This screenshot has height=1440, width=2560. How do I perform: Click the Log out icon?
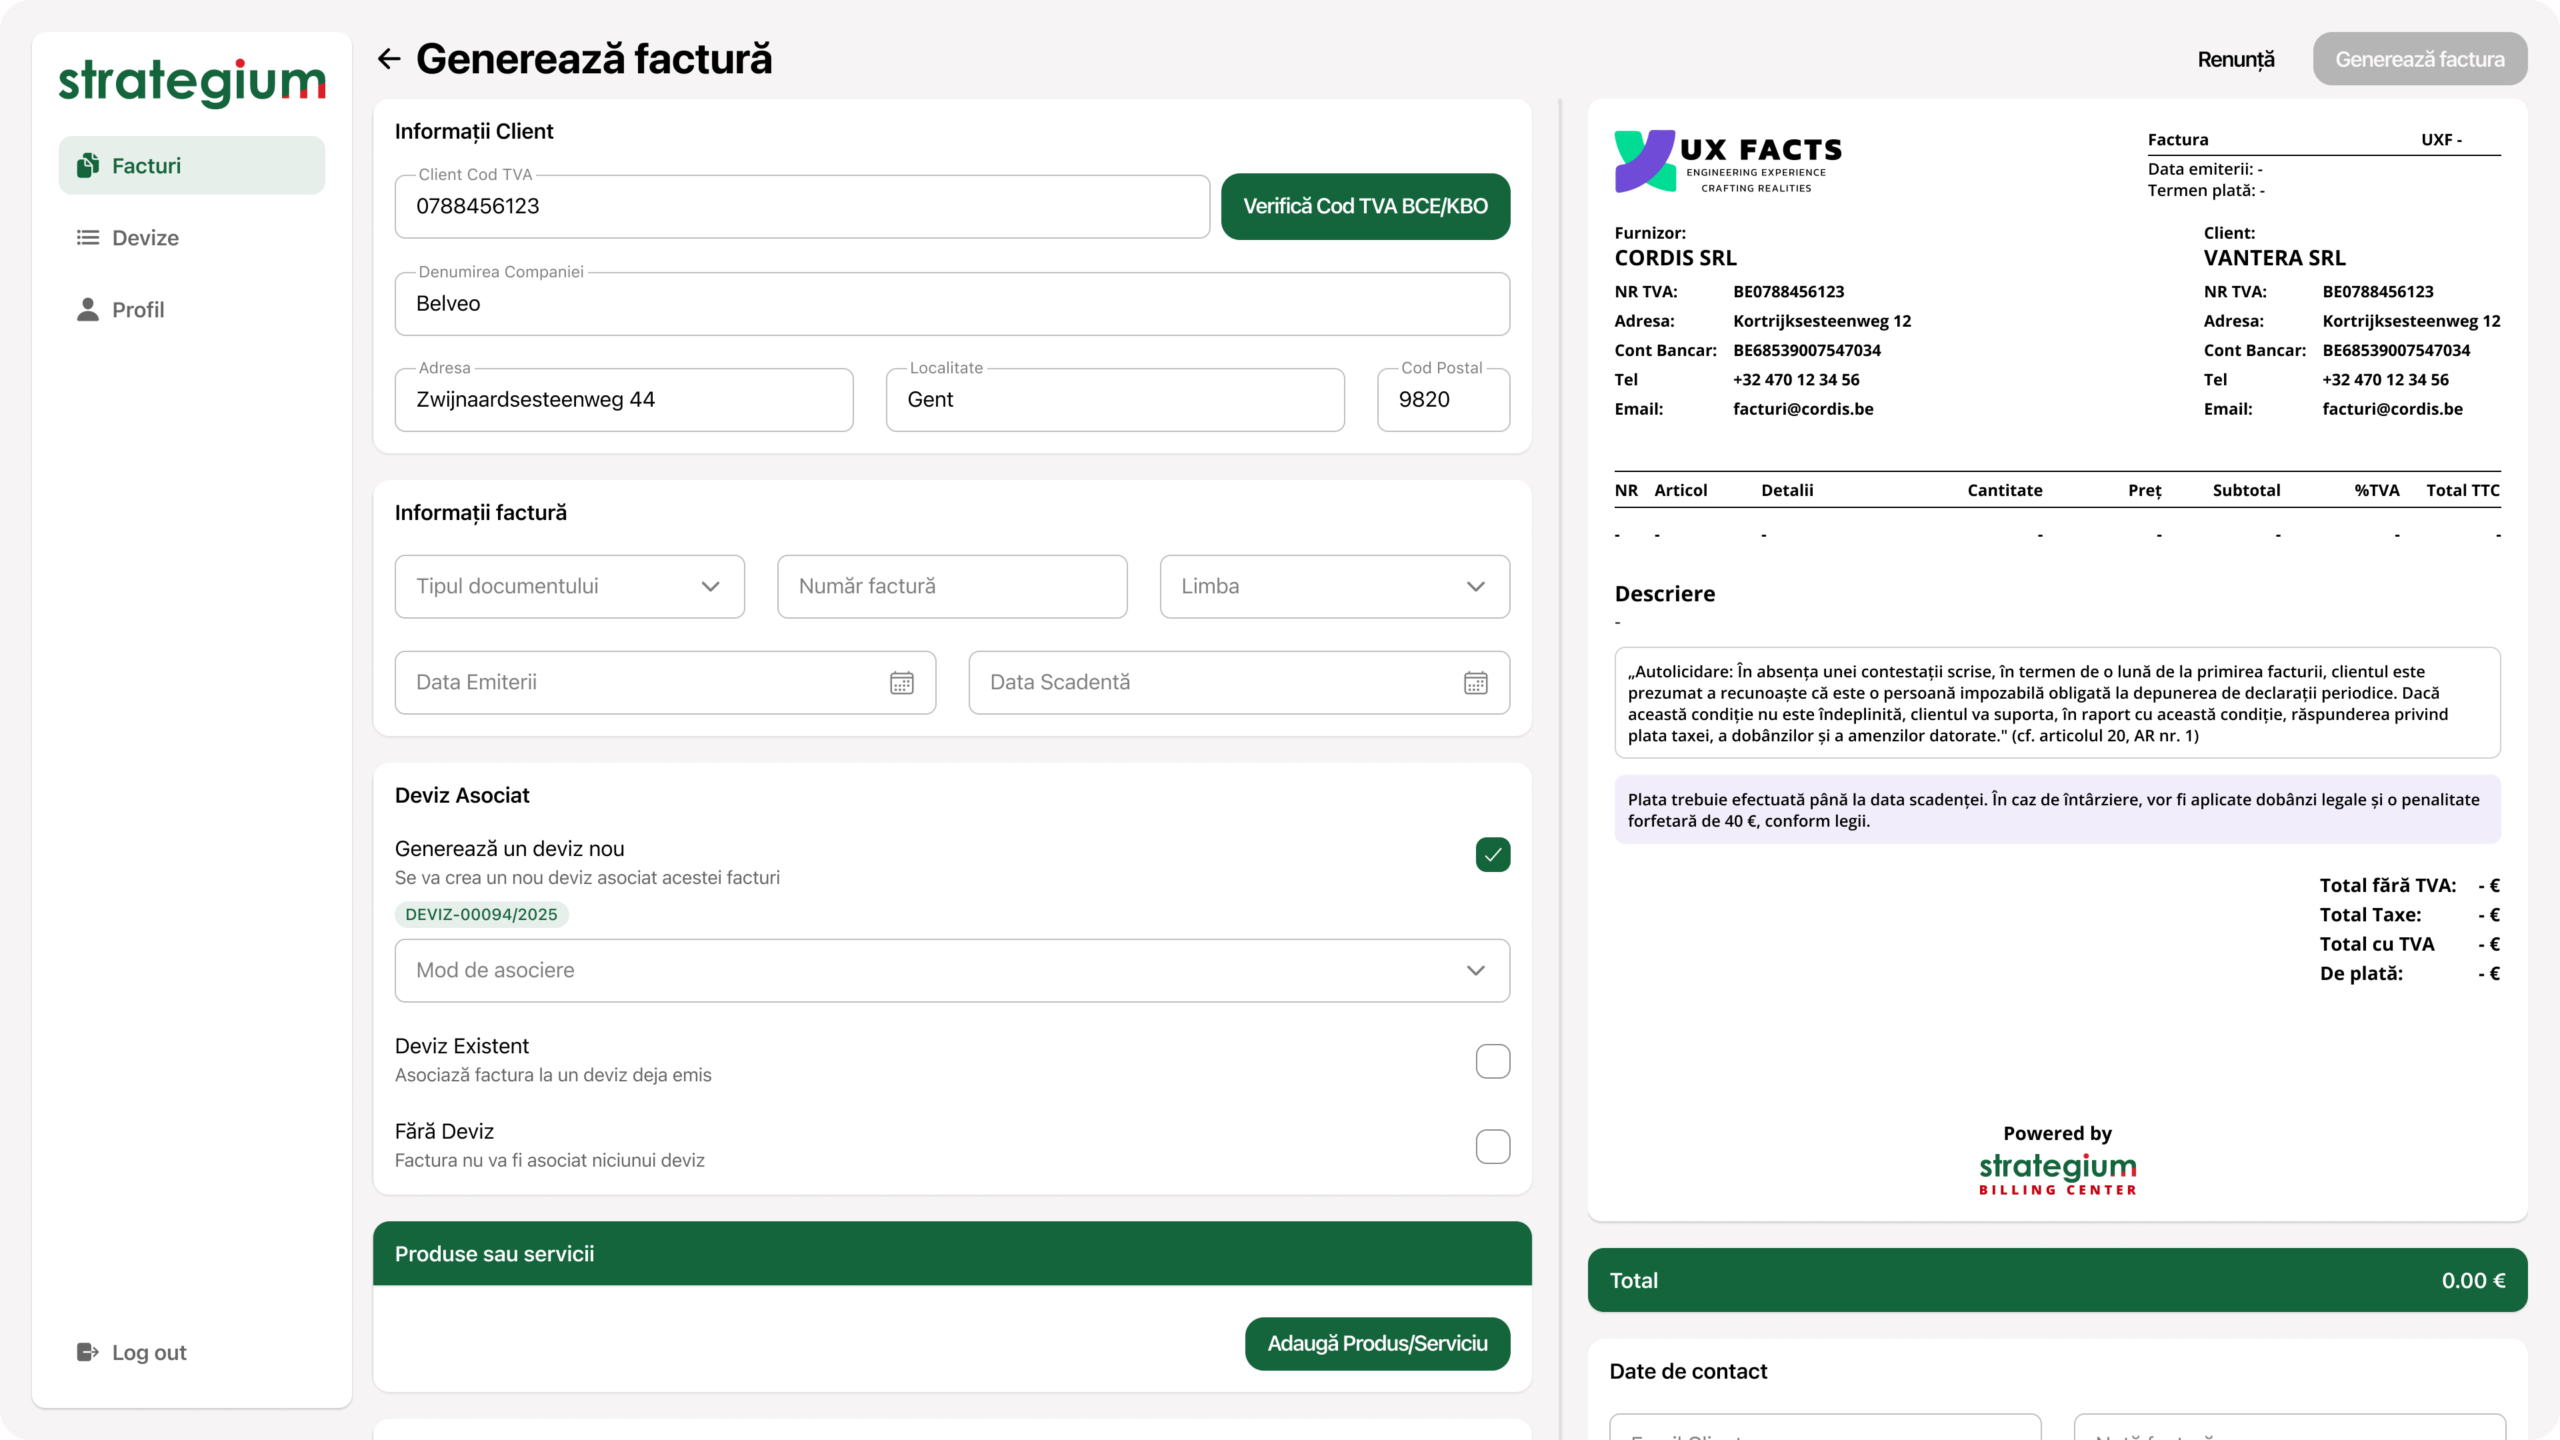88,1352
